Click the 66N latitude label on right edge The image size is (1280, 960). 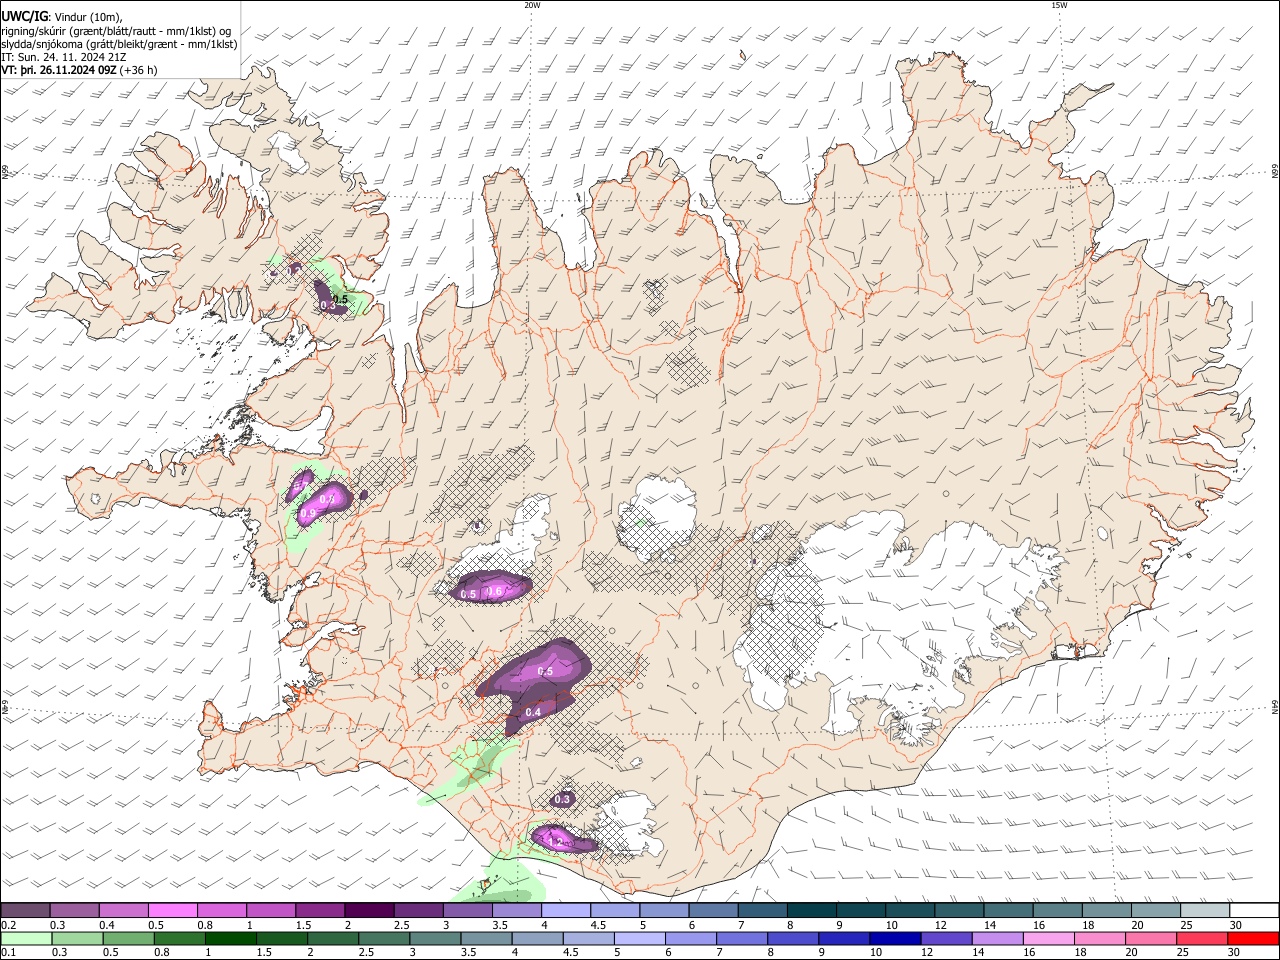coord(1275,170)
